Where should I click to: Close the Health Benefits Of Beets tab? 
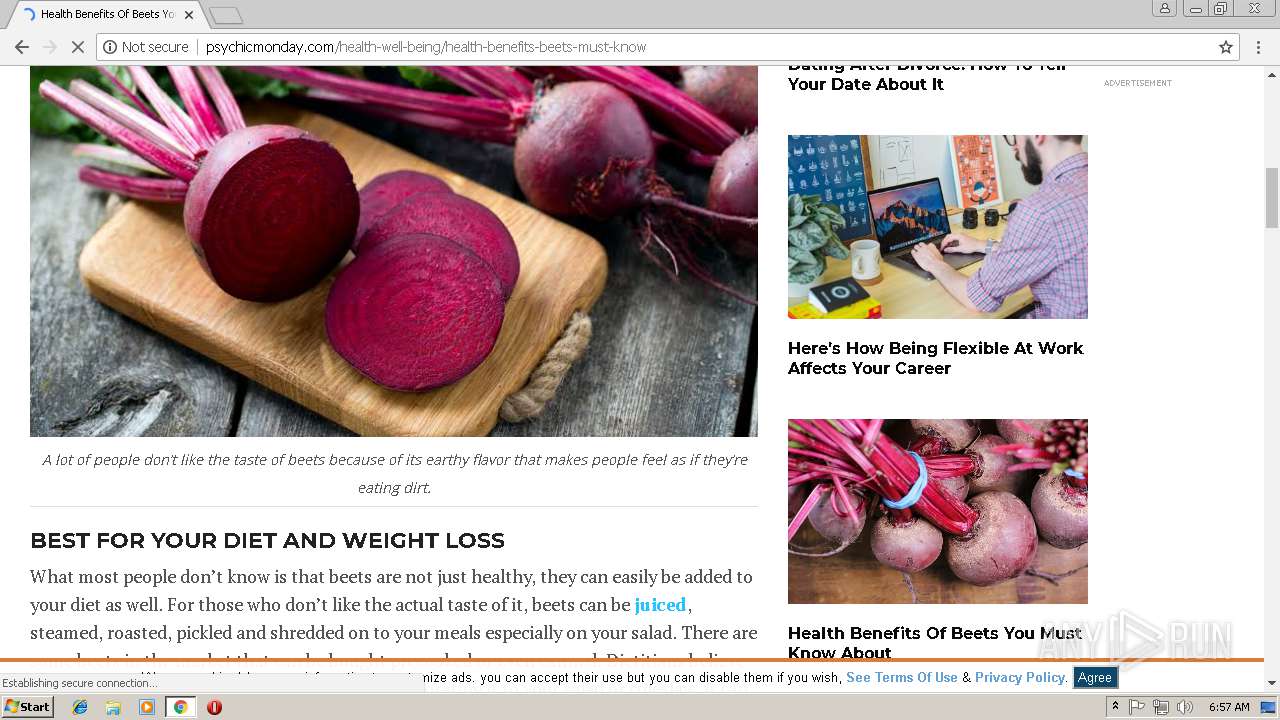pos(188,15)
